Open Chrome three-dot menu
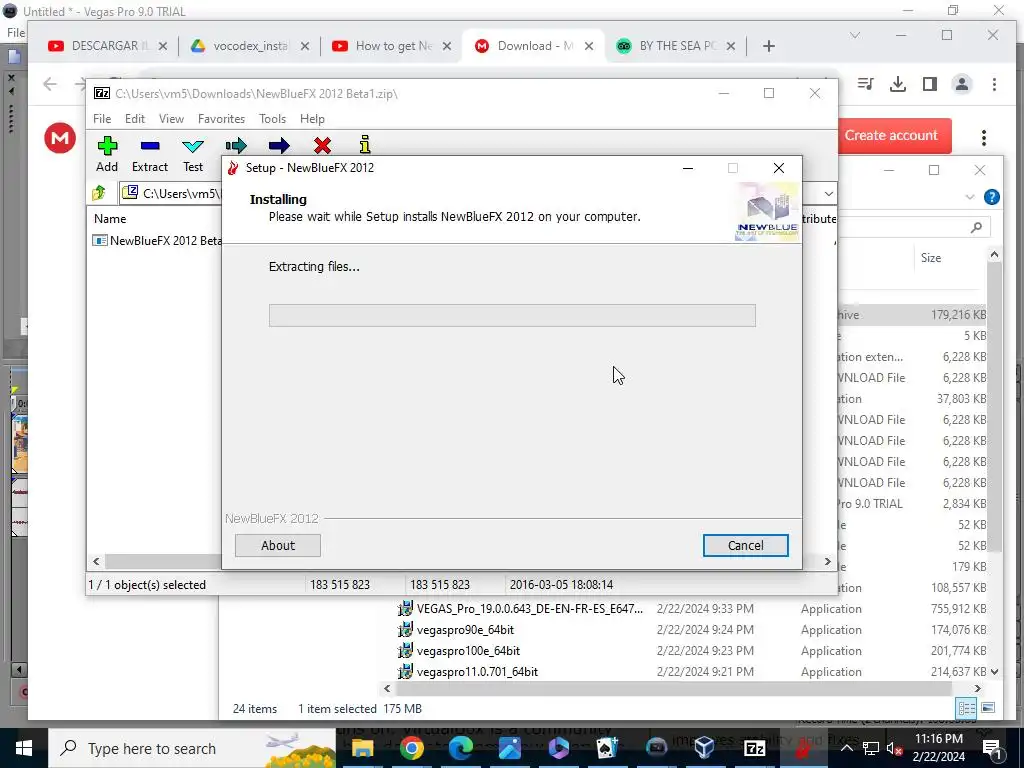This screenshot has width=1024, height=768. 994,84
